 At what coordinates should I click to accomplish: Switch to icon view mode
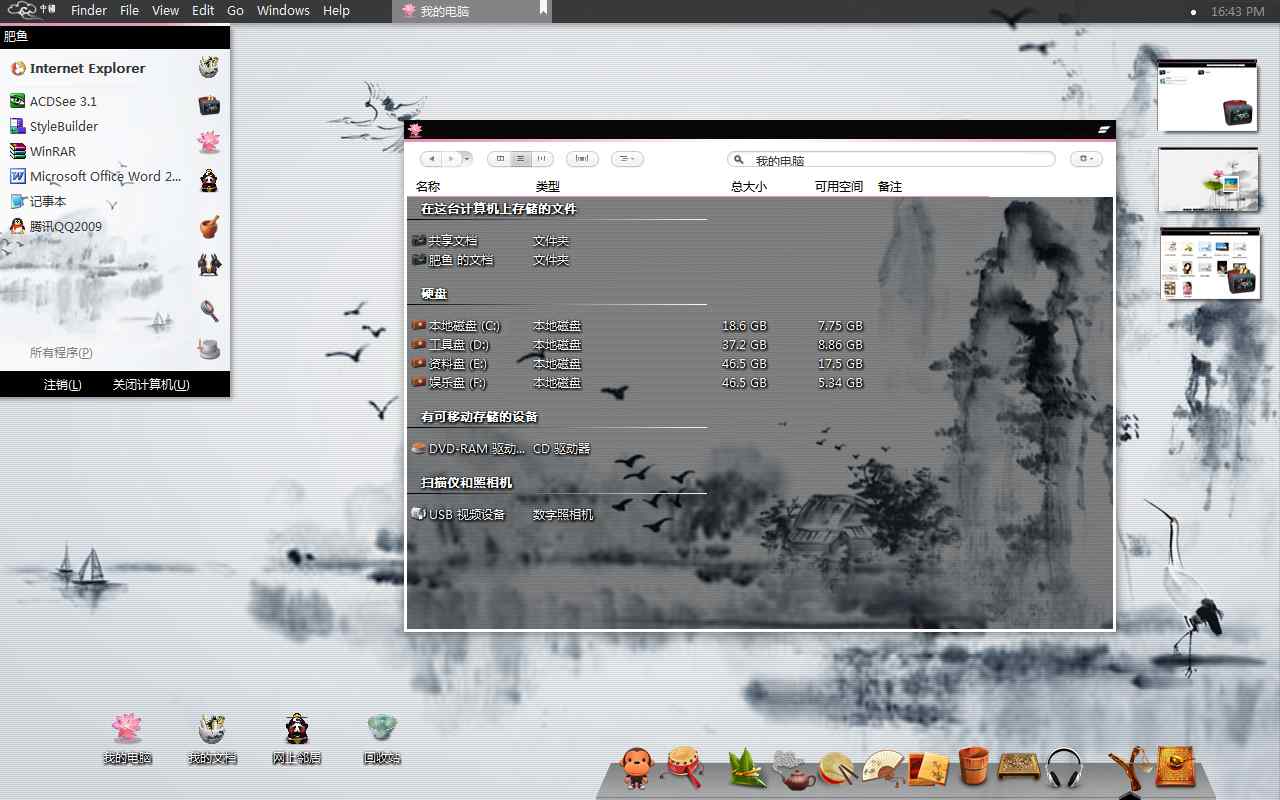(500, 159)
